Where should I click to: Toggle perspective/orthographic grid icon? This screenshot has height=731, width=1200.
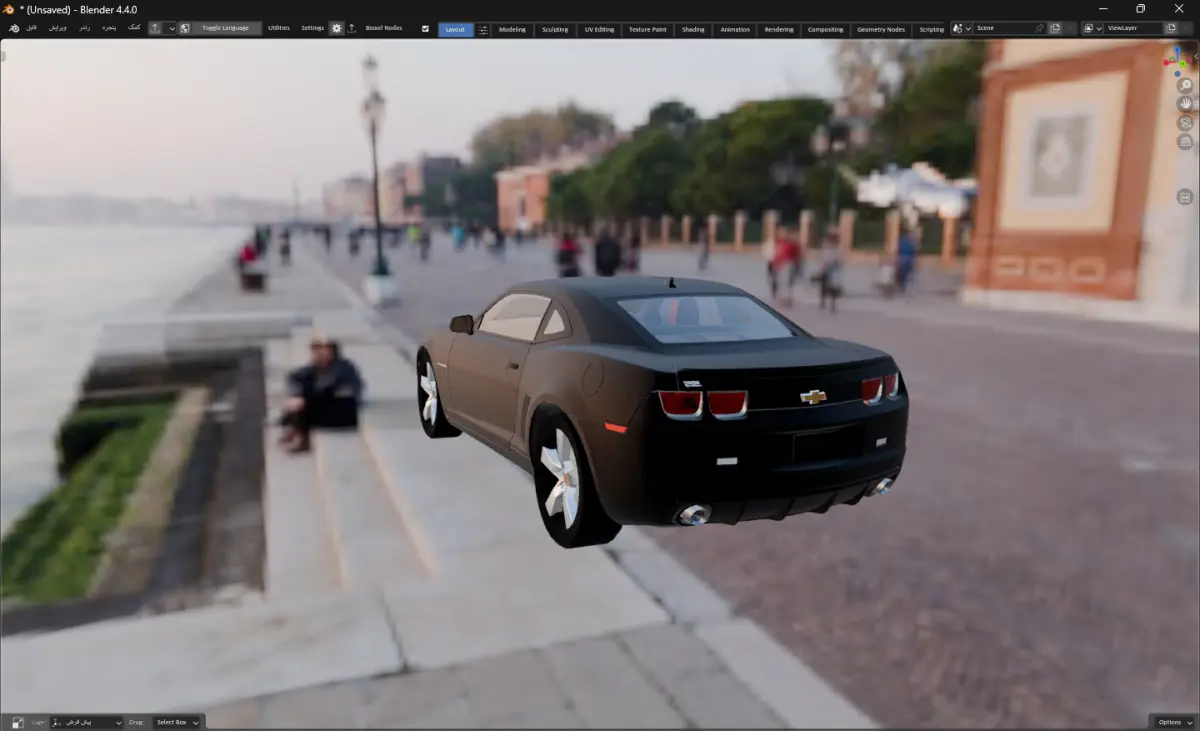[1186, 142]
